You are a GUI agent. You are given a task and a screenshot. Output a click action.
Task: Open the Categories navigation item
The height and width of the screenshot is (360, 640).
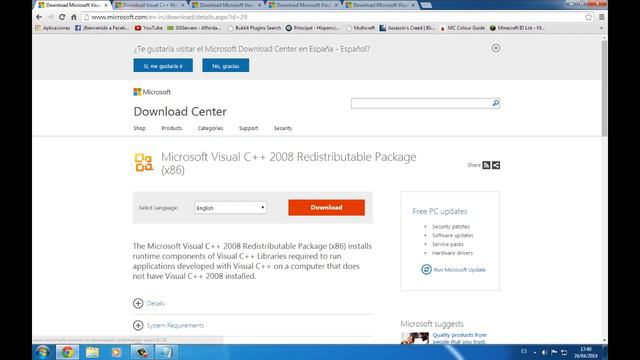click(211, 128)
